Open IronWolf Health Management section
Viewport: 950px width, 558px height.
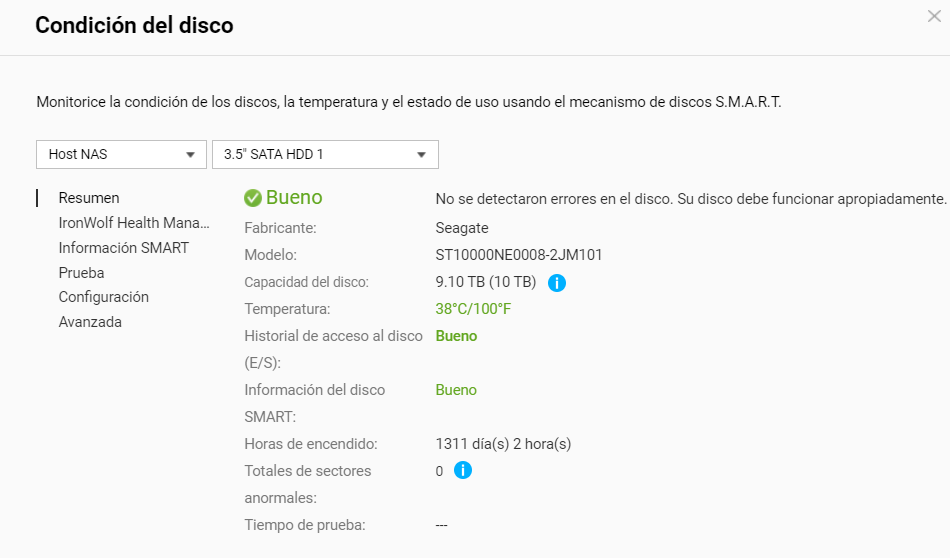pyautogui.click(x=134, y=223)
